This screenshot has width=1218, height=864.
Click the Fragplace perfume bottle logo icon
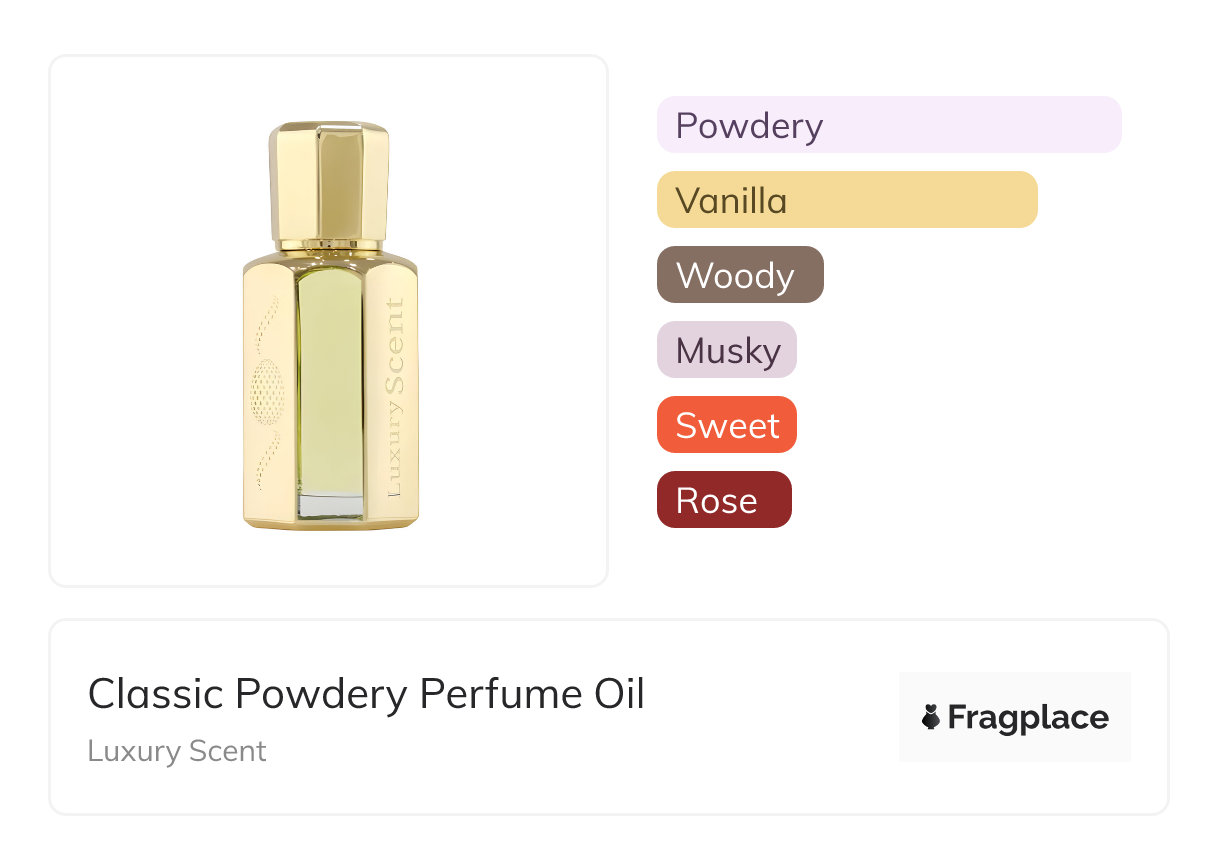click(x=931, y=717)
